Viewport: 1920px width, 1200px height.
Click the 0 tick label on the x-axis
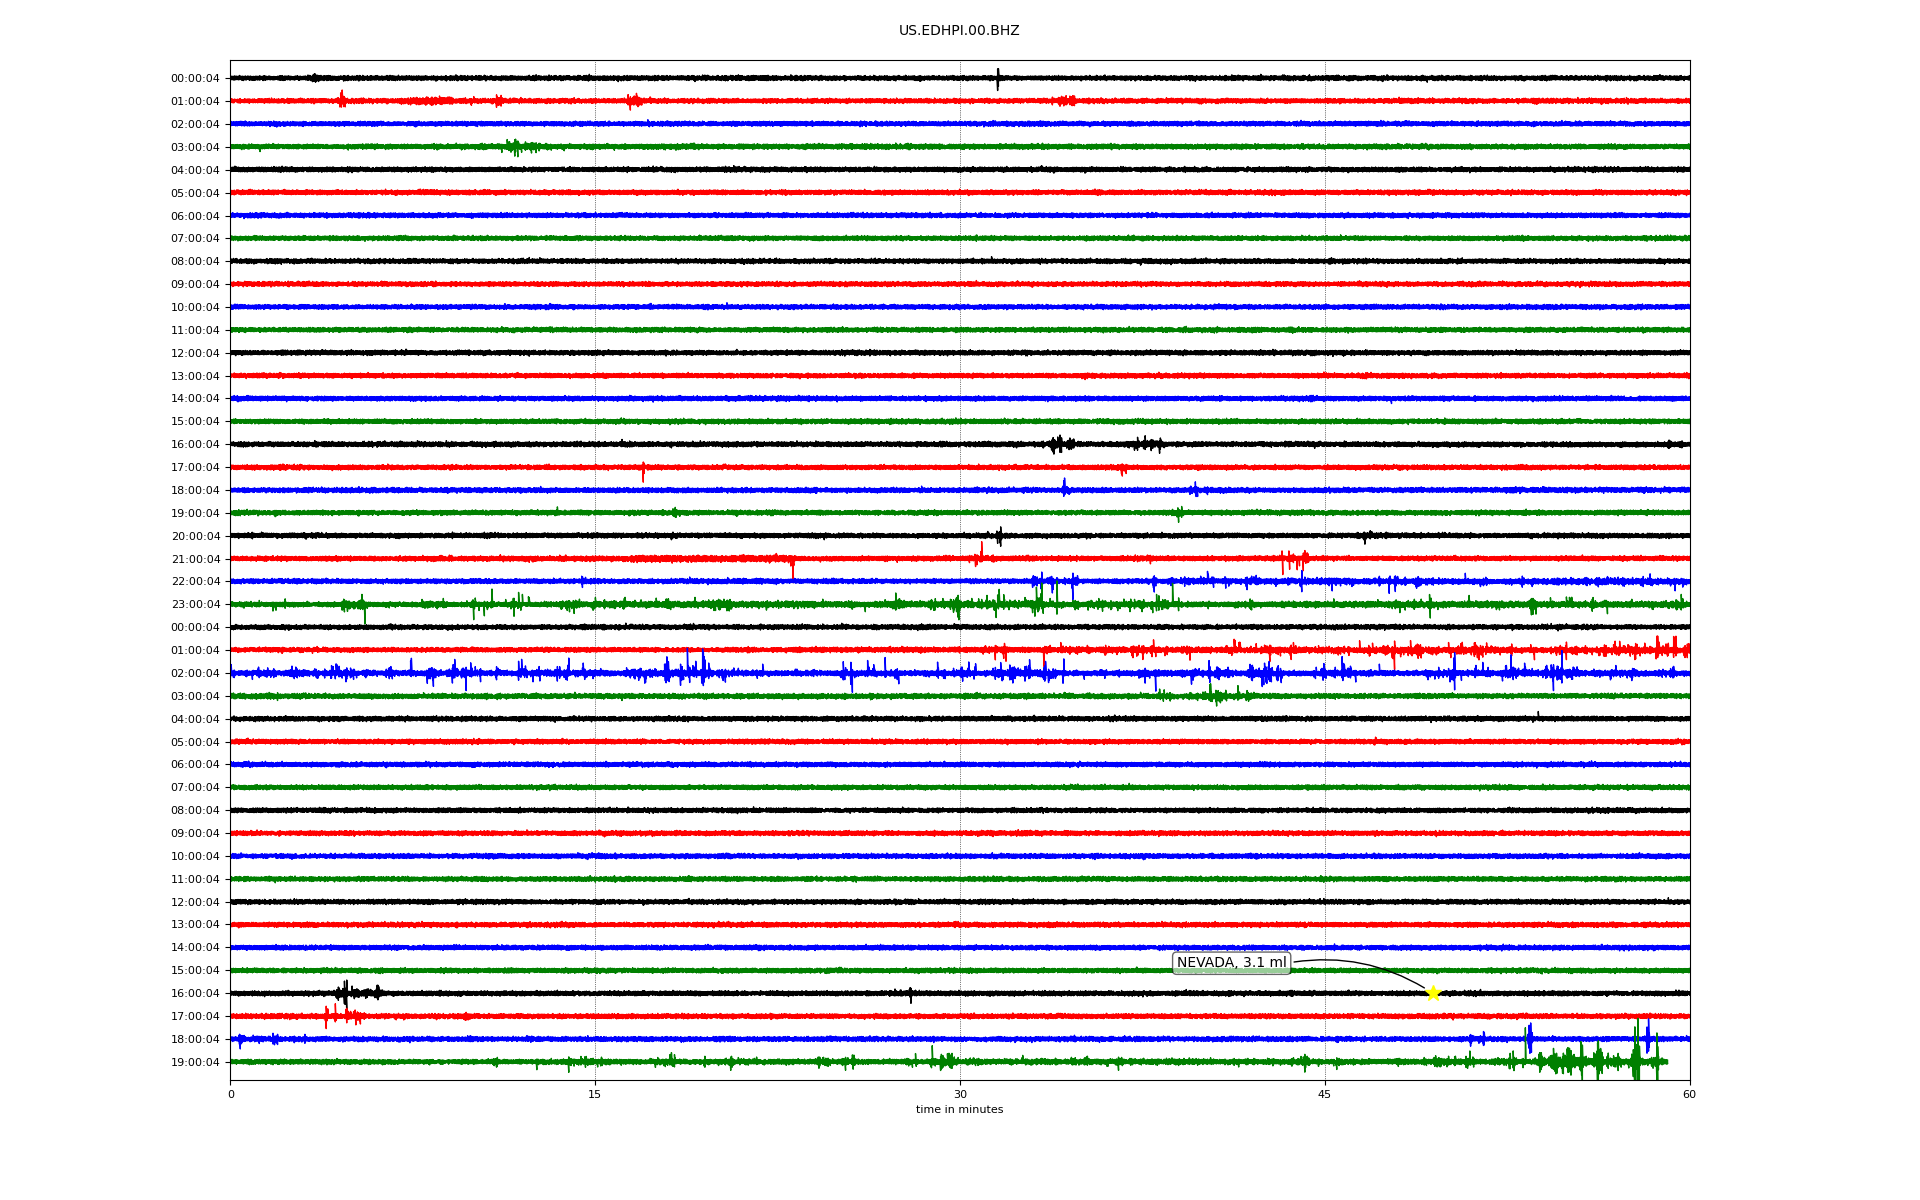(x=231, y=1094)
